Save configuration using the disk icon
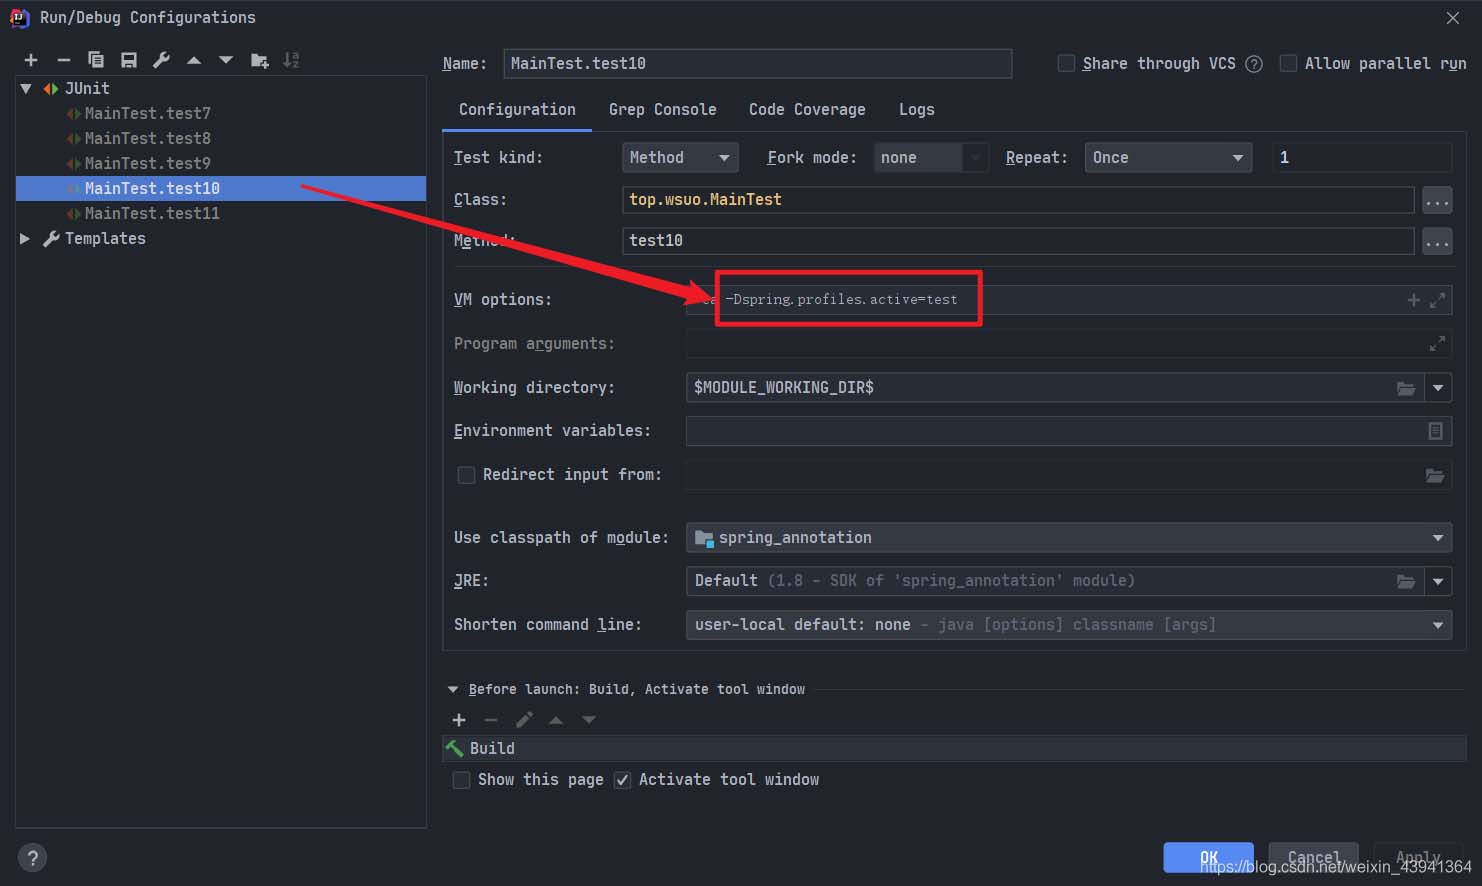 coord(128,60)
